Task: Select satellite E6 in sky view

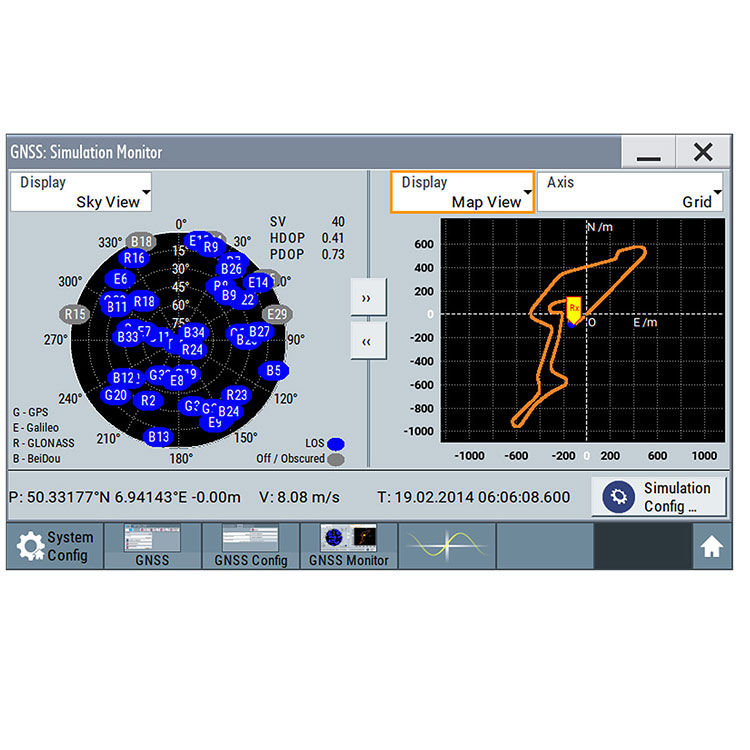Action: [x=121, y=279]
